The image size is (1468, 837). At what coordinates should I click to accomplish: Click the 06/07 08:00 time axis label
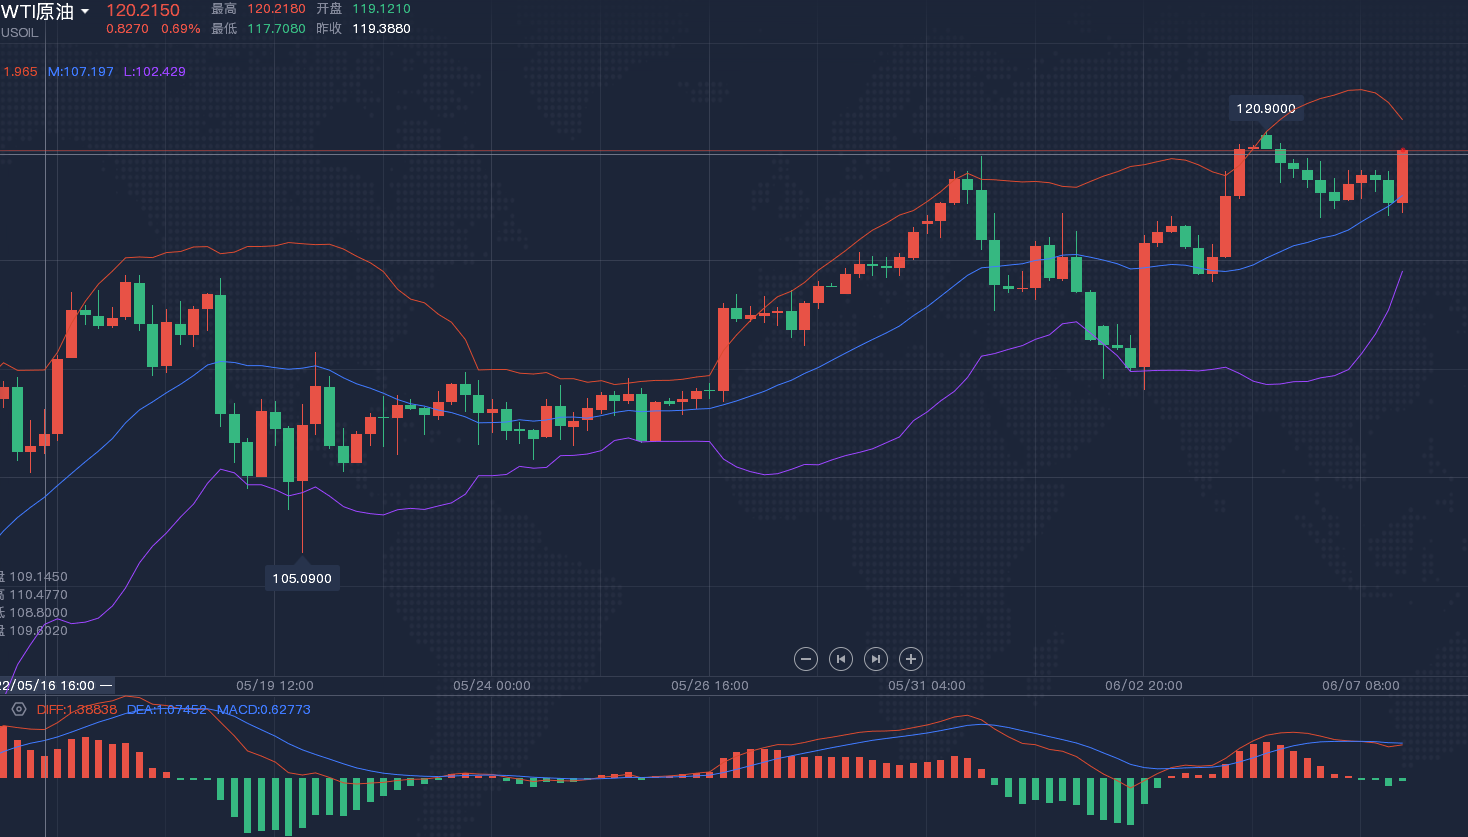pos(1361,686)
